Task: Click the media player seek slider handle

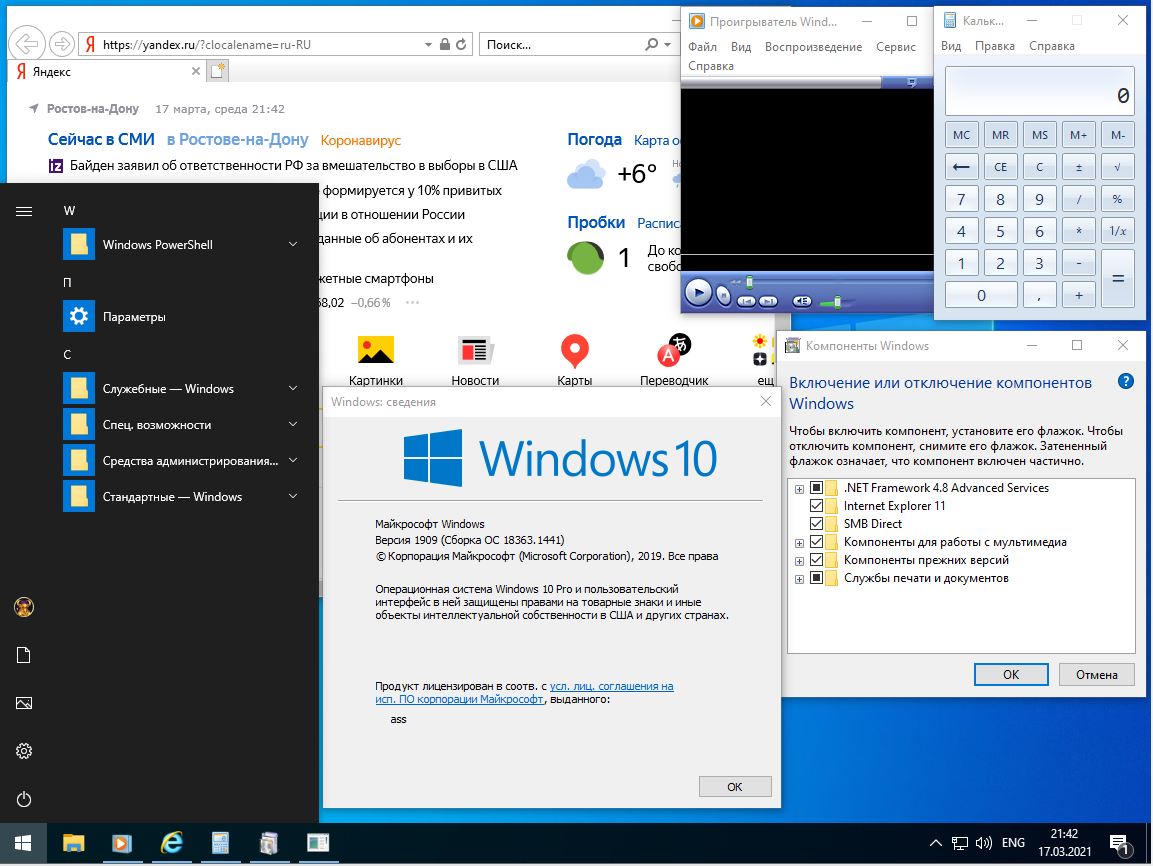Action: coord(749,282)
